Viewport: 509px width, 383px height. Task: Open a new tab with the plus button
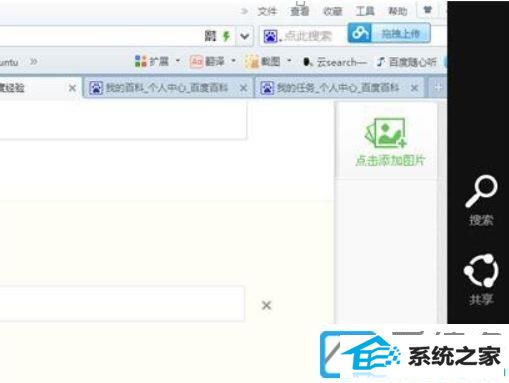(437, 88)
